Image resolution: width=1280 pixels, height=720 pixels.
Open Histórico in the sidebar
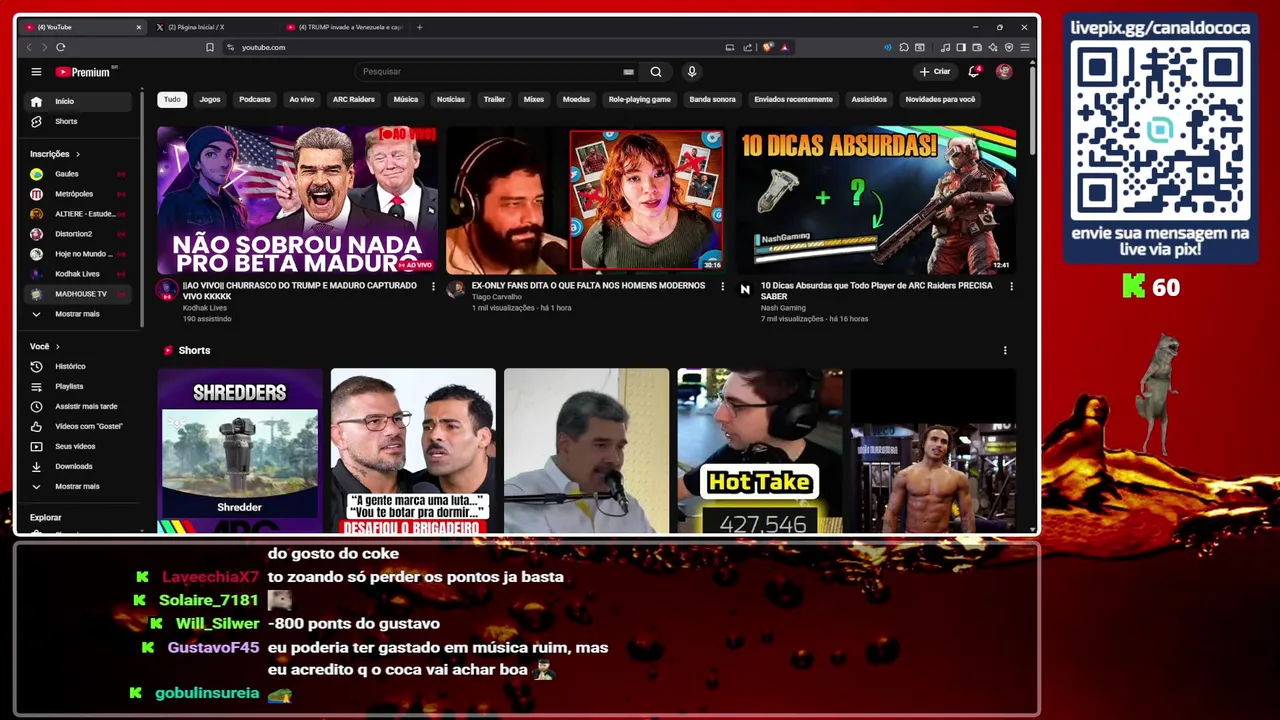click(x=79, y=366)
